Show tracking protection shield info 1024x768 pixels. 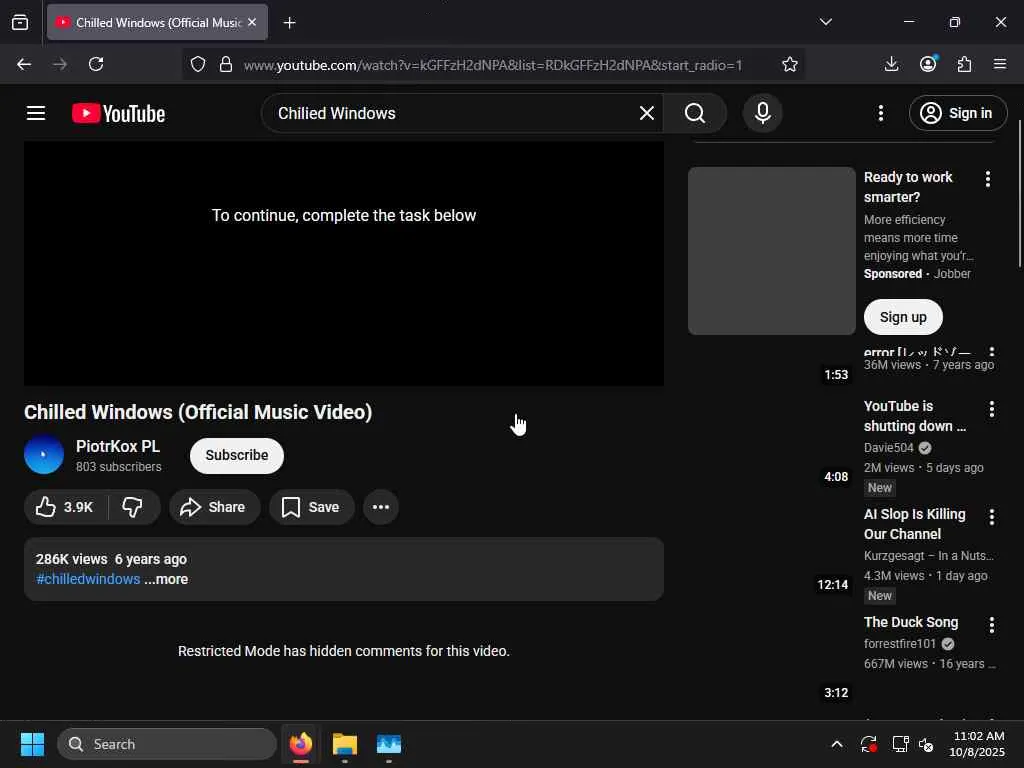[x=198, y=64]
